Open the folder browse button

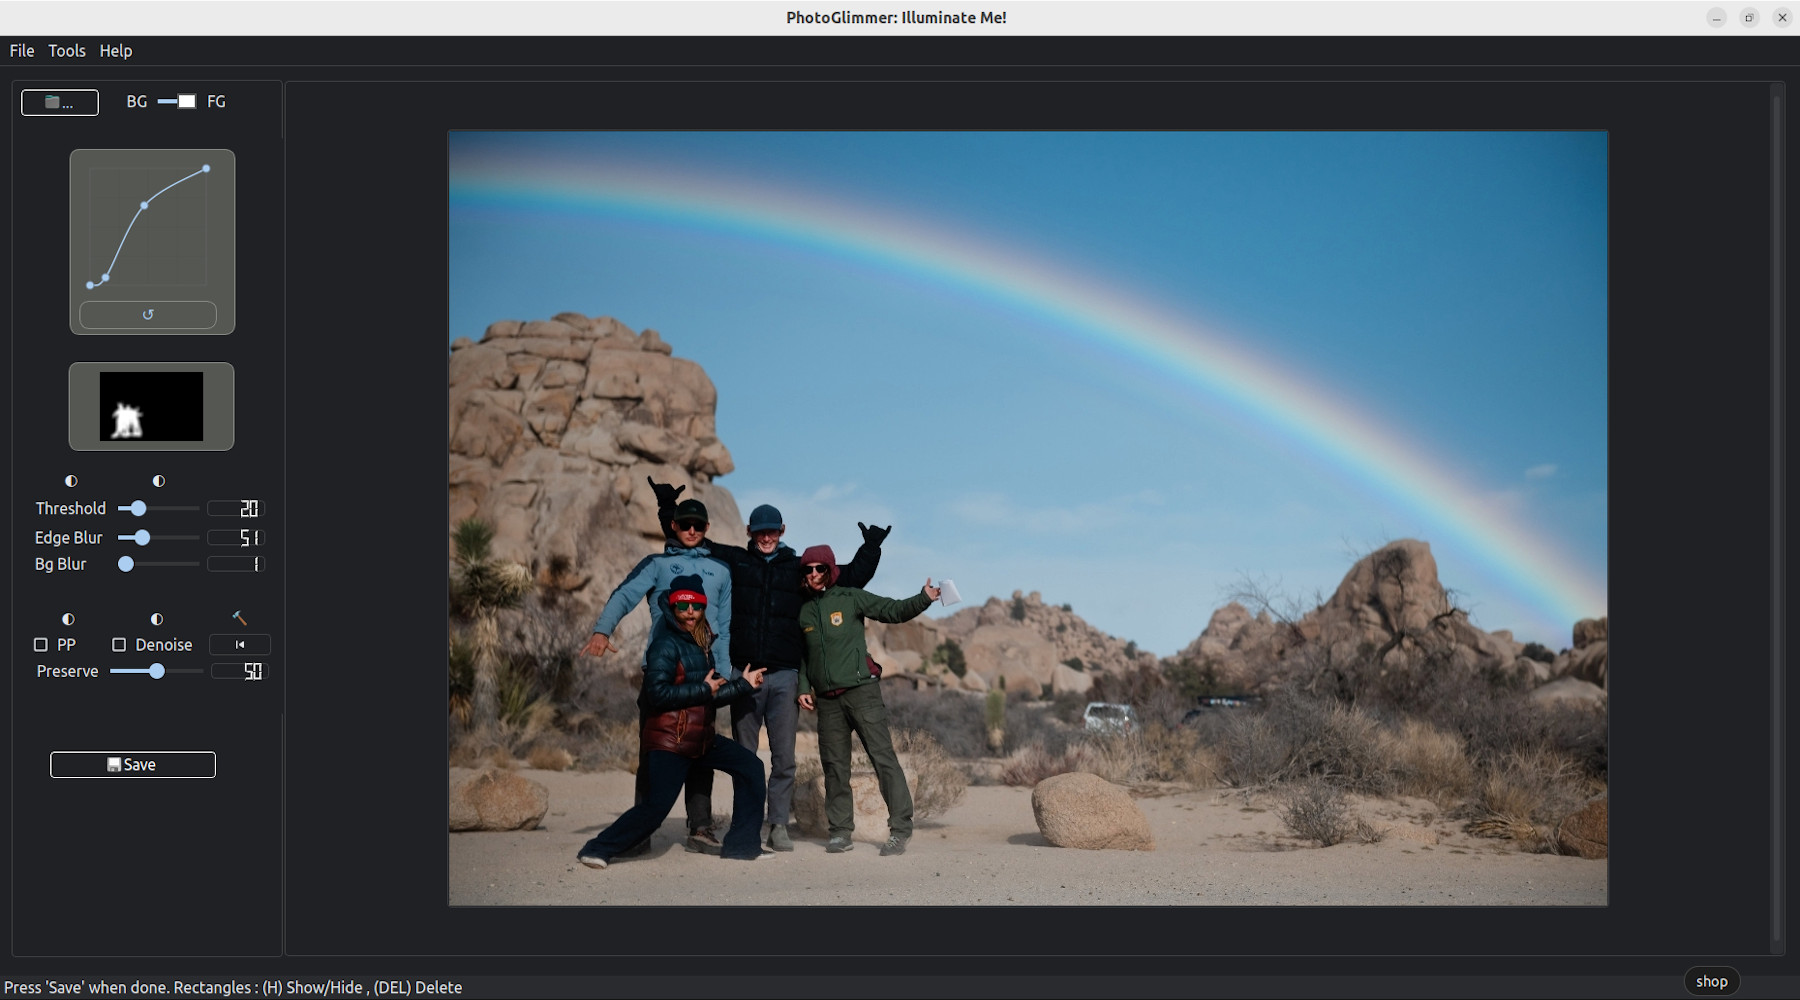tap(60, 102)
